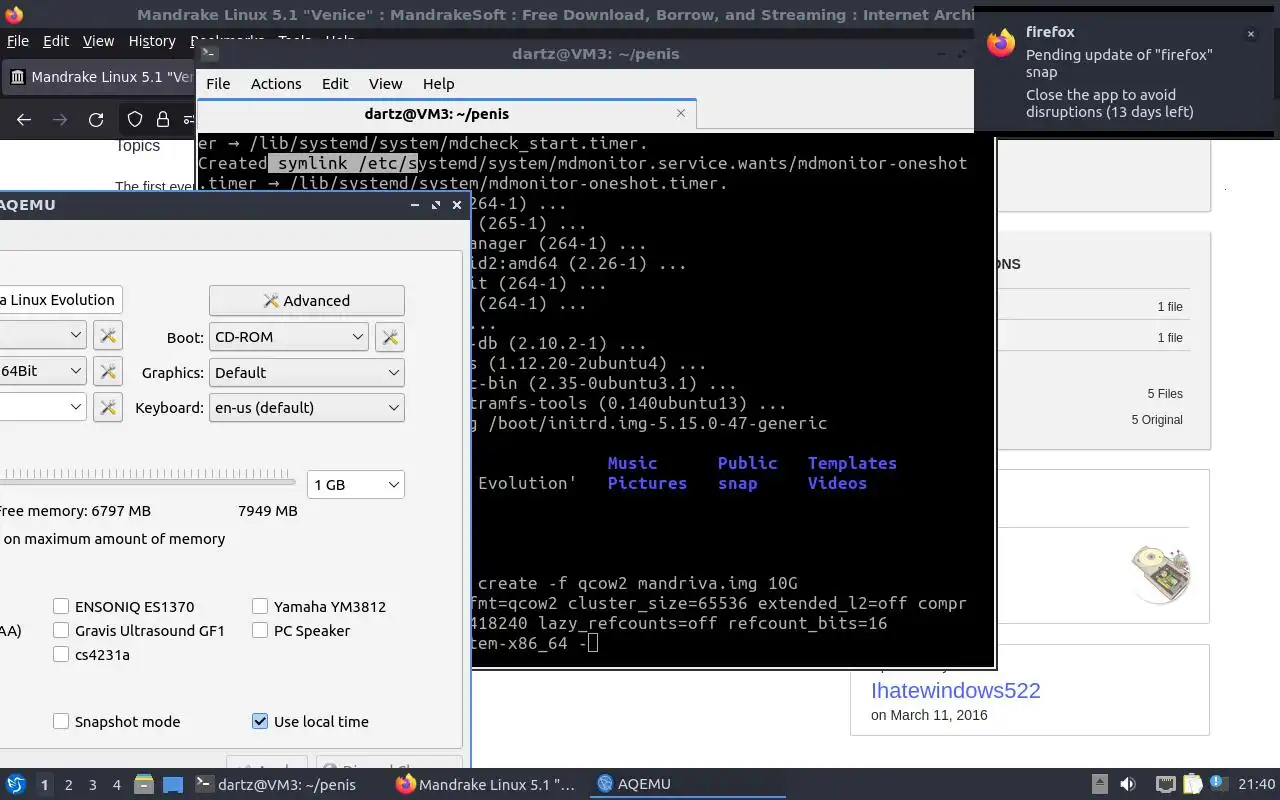Image resolution: width=1280 pixels, height=800 pixels.
Task: Open the volume control in tray
Action: point(1128,784)
